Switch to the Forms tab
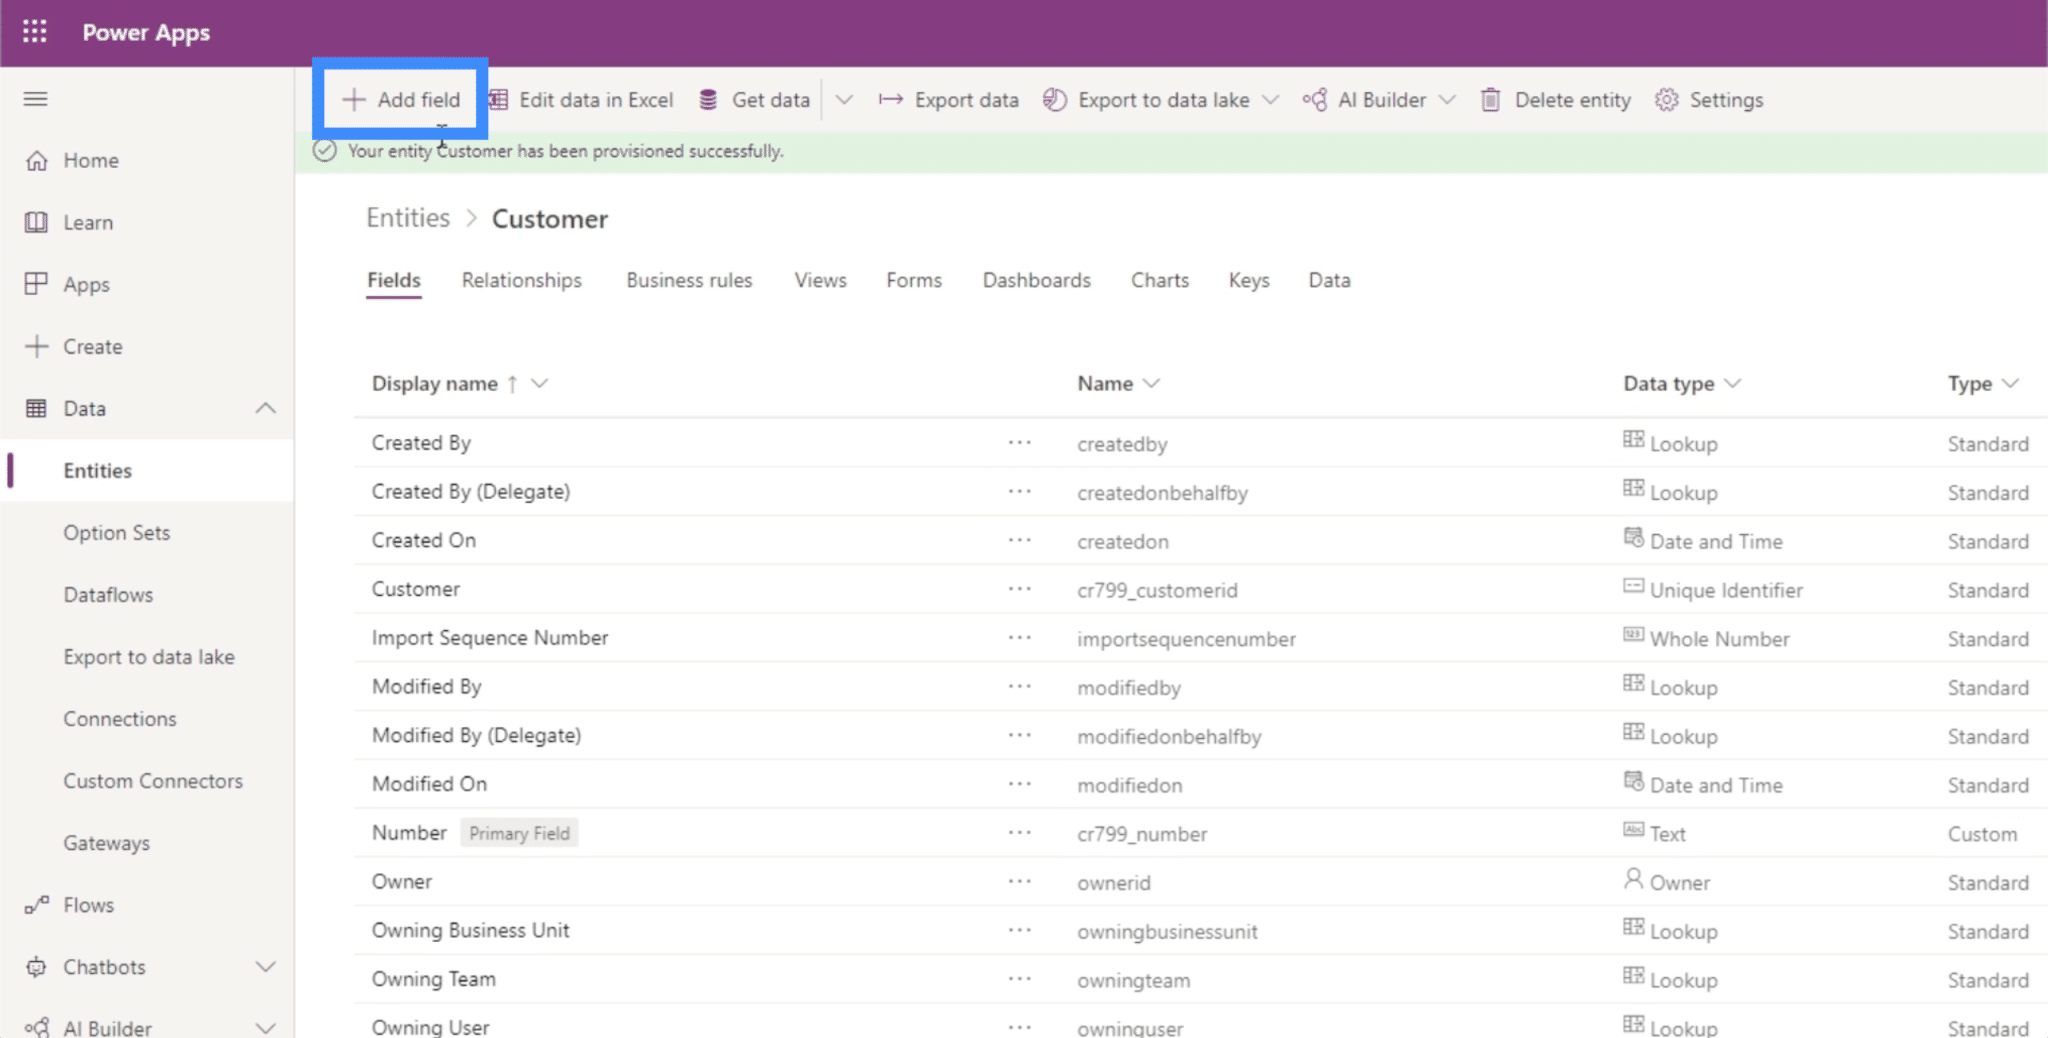The width and height of the screenshot is (2048, 1038). [x=914, y=280]
